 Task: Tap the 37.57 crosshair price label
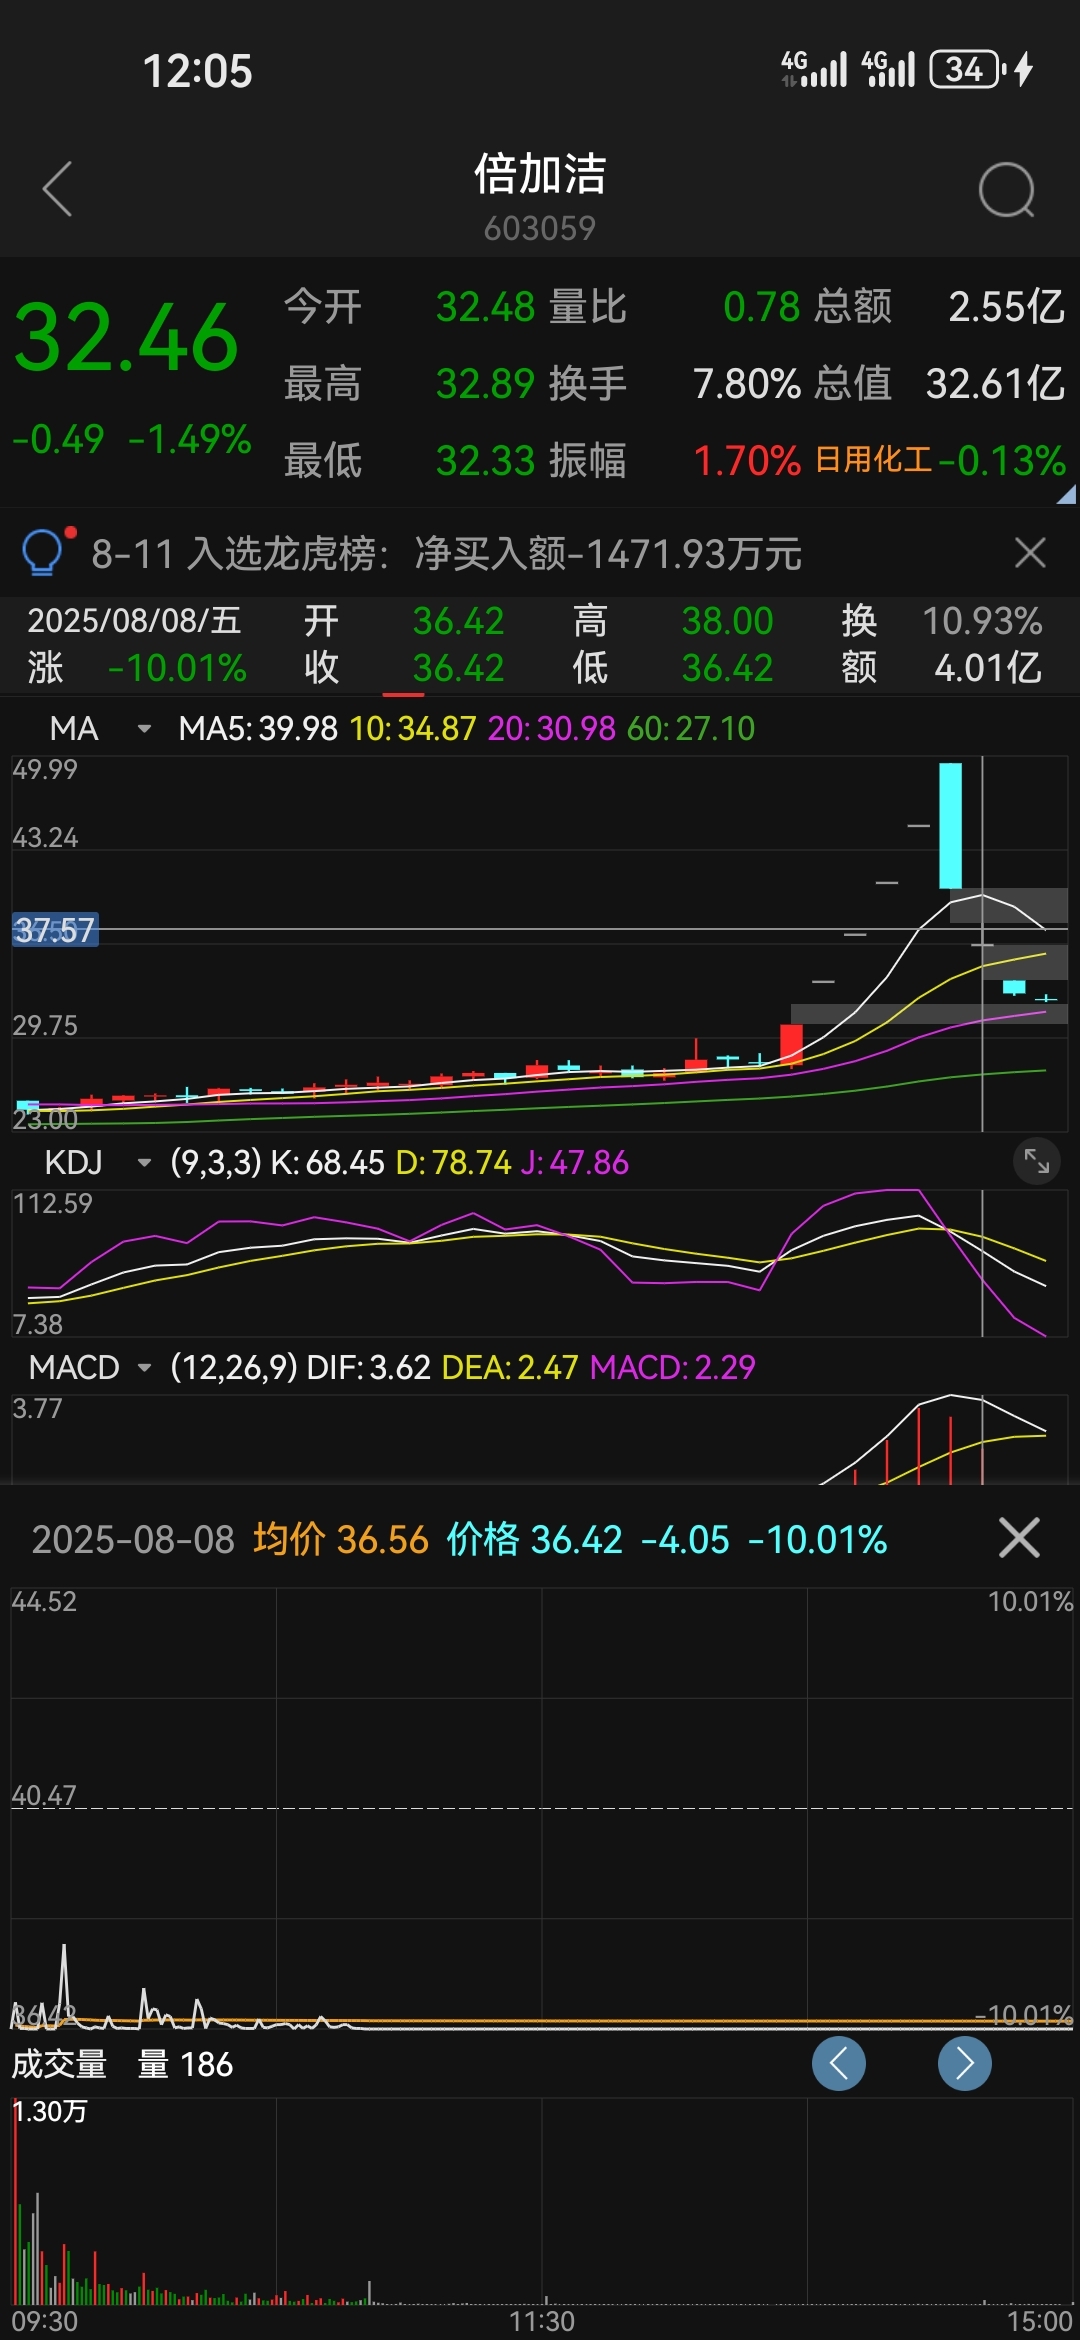point(55,930)
